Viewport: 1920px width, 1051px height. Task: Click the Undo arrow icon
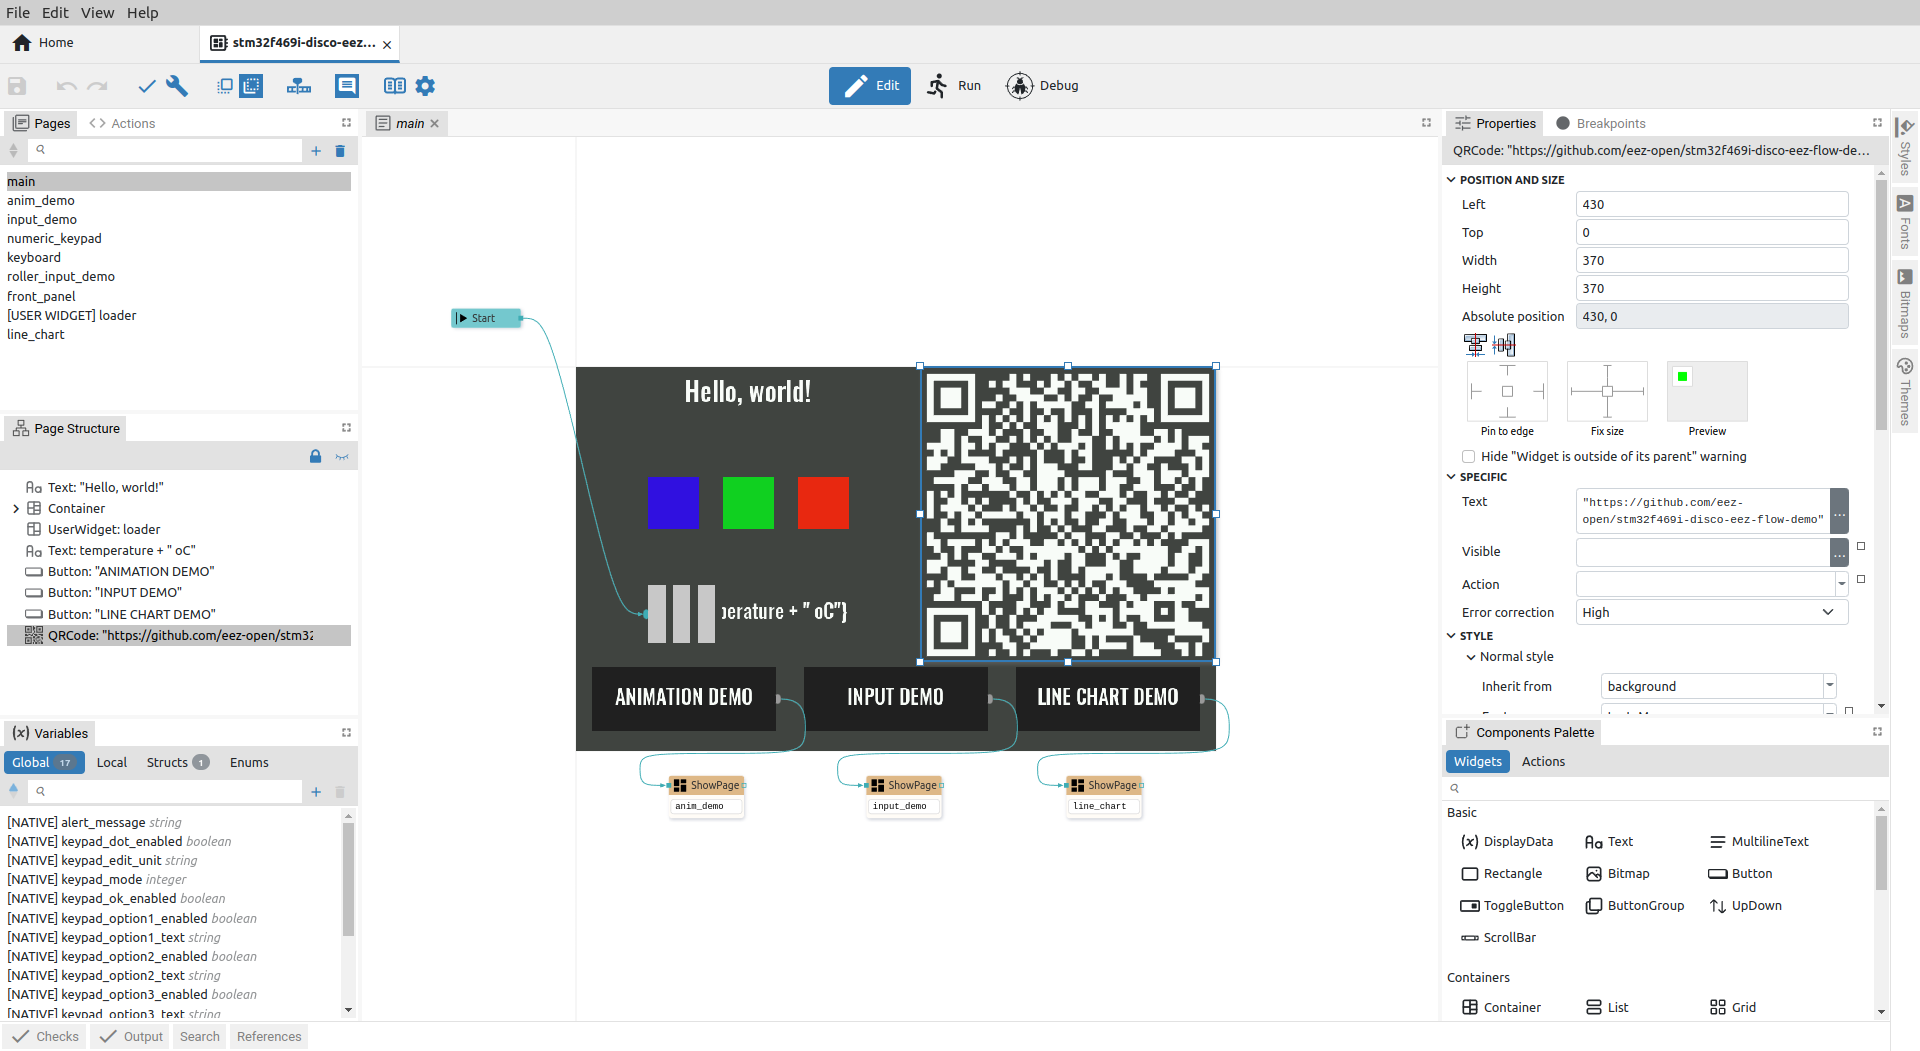pyautogui.click(x=67, y=86)
